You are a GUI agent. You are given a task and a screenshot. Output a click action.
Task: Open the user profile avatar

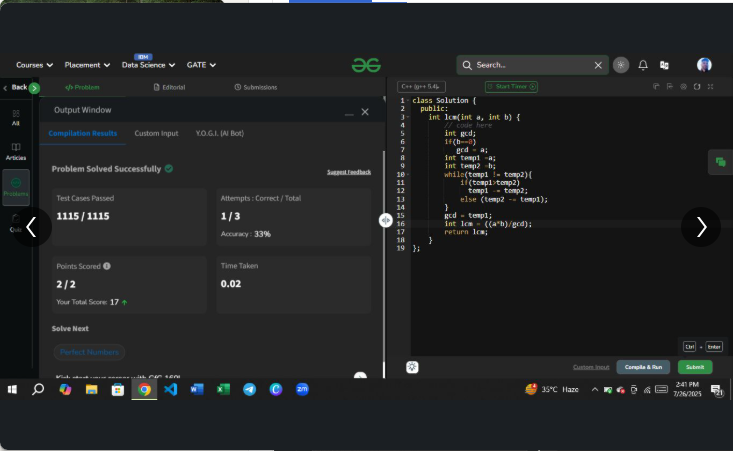(x=704, y=64)
